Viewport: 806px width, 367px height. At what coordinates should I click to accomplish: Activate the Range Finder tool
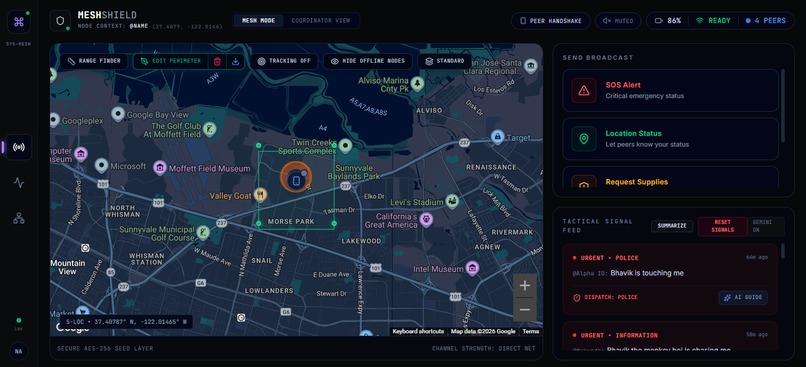pyautogui.click(x=94, y=61)
